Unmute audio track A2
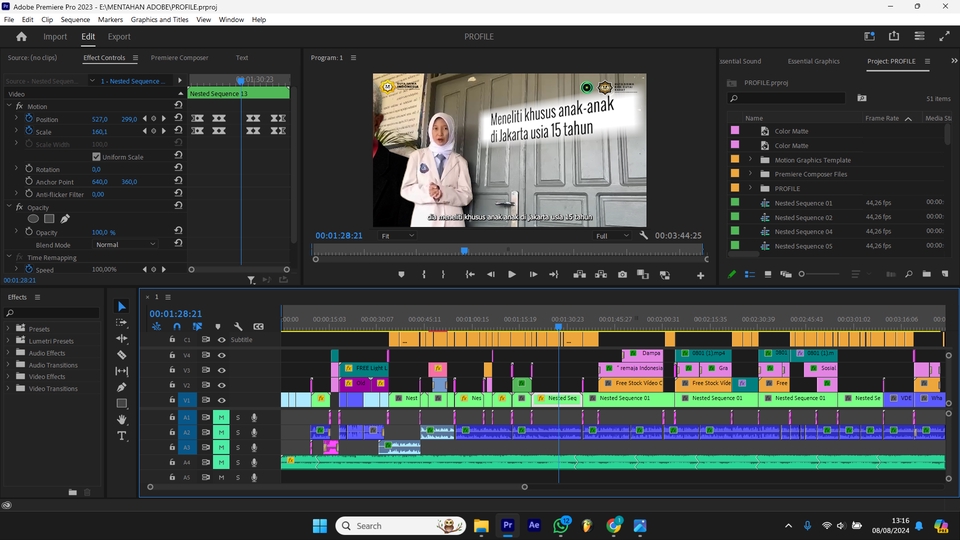Viewport: 960px width, 540px height. point(222,432)
